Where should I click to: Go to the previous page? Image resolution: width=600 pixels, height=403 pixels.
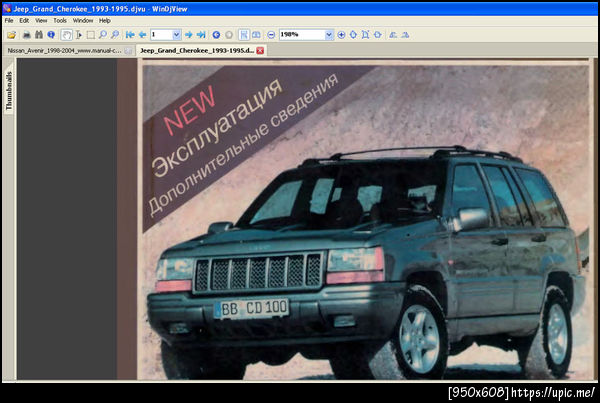coord(142,35)
